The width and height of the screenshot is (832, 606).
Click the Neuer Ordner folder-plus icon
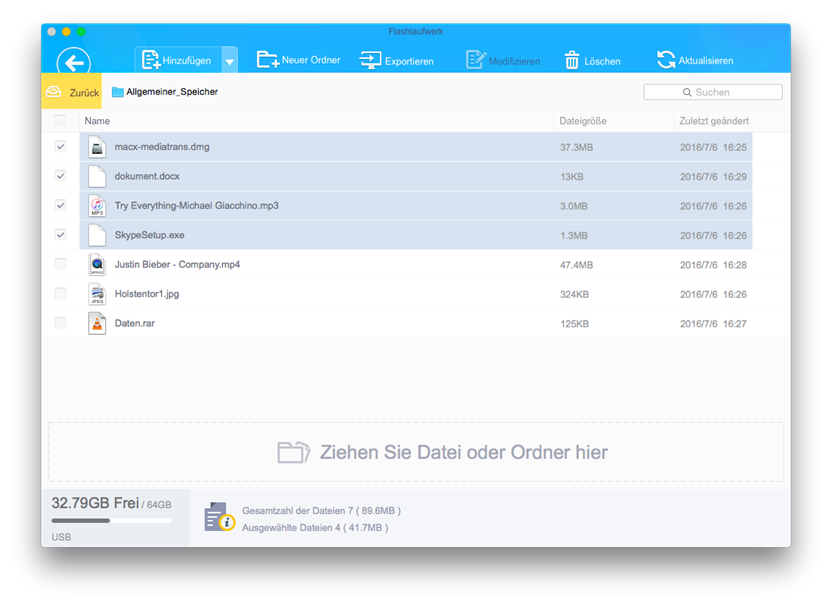[267, 59]
